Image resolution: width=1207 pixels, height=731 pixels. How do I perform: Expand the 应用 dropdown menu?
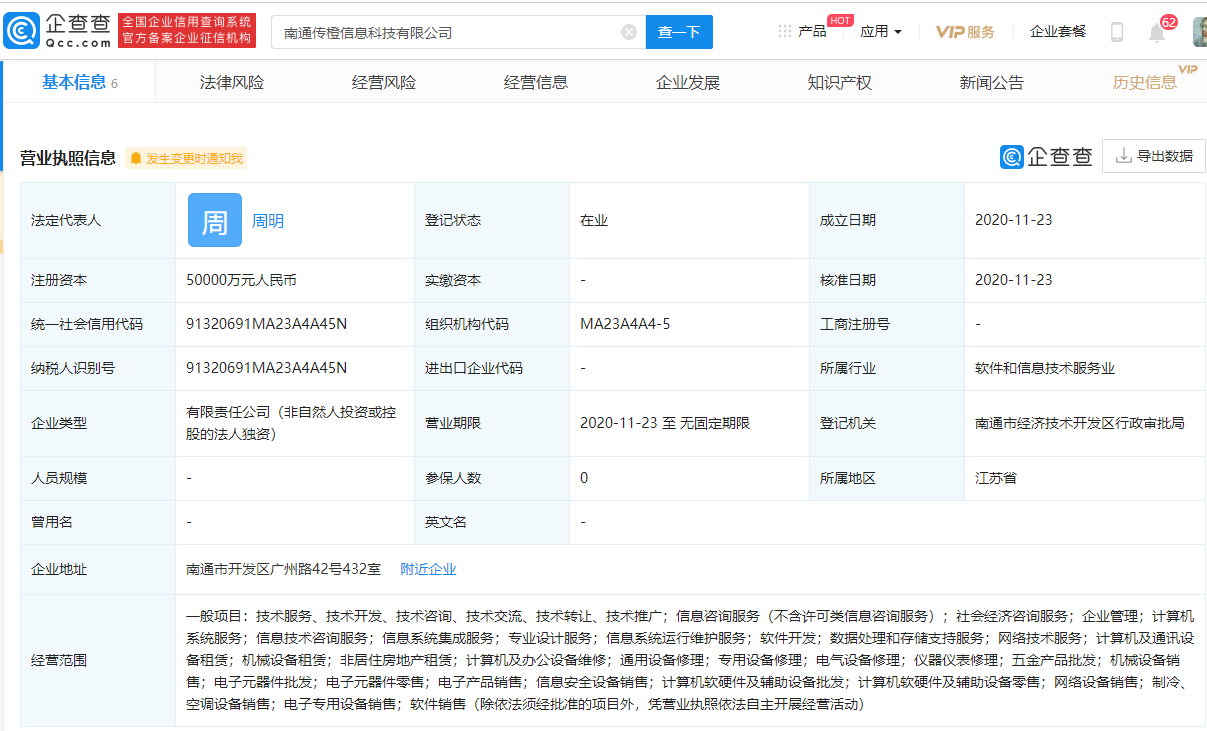point(880,32)
